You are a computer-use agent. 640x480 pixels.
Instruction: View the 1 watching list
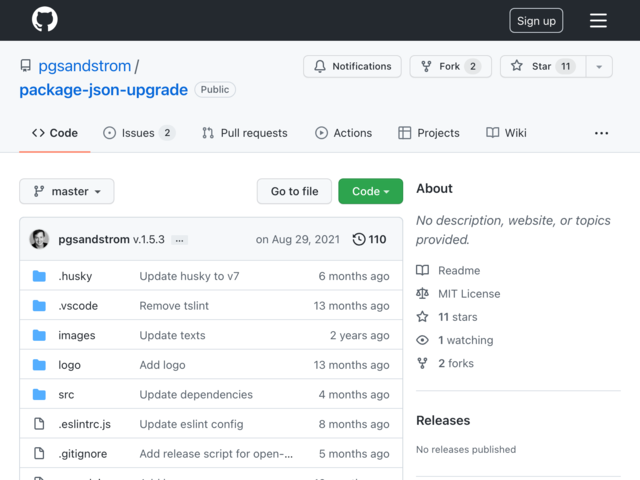tap(466, 340)
